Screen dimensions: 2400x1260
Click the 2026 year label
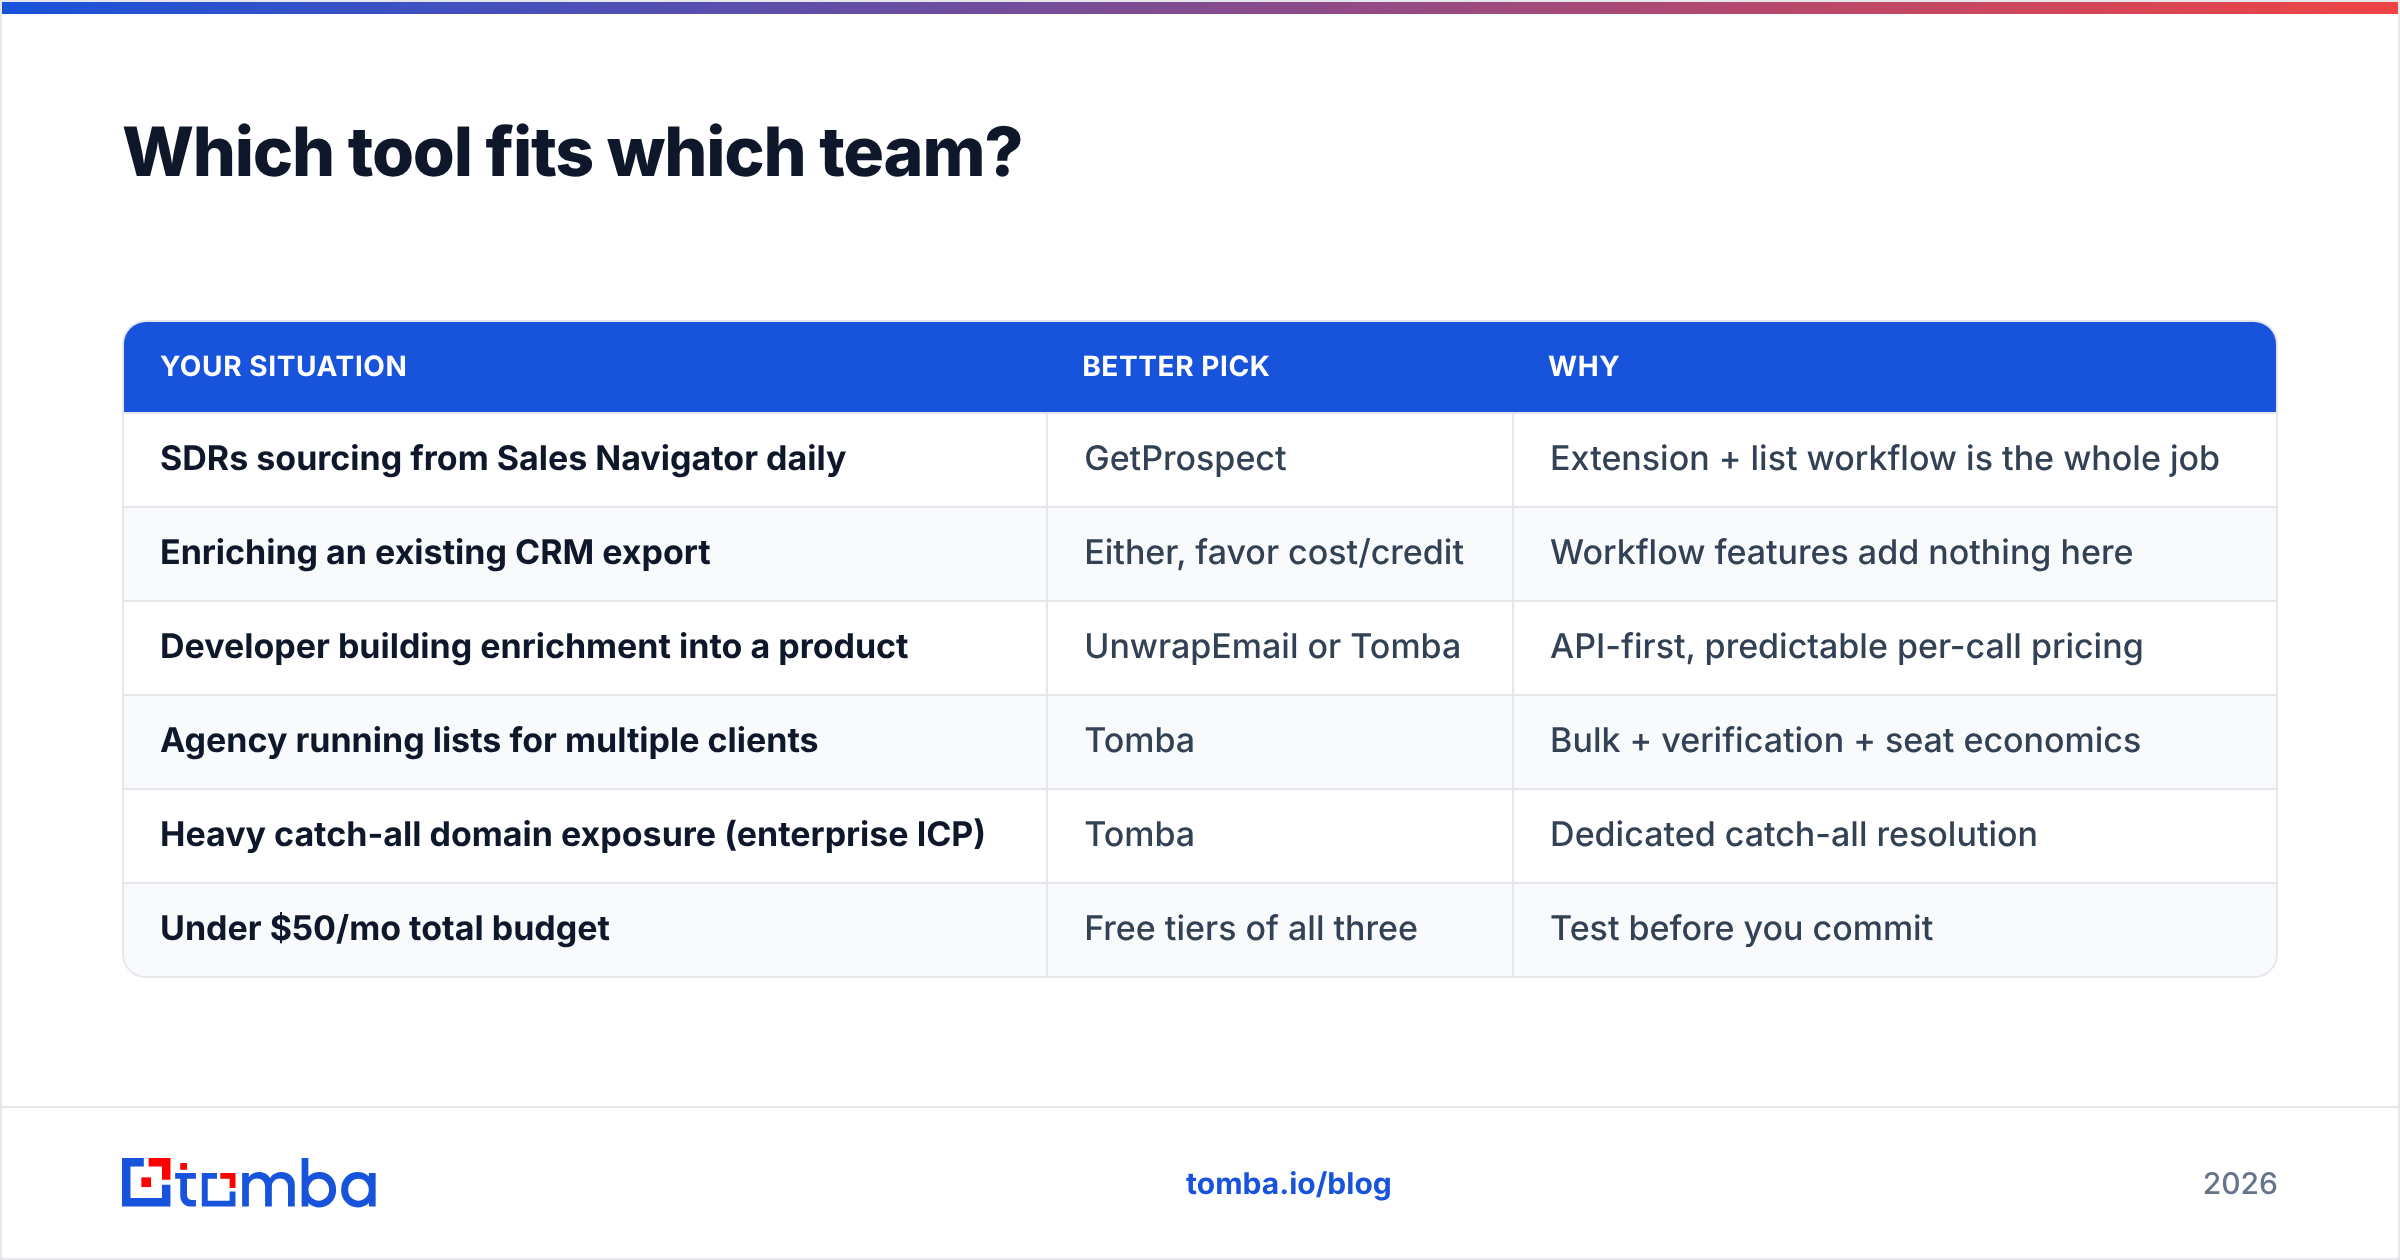(2240, 1184)
